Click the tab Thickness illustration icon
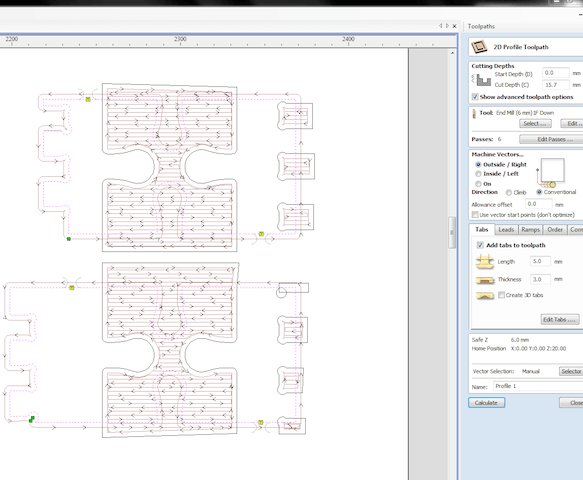583x480 pixels. coord(484,280)
